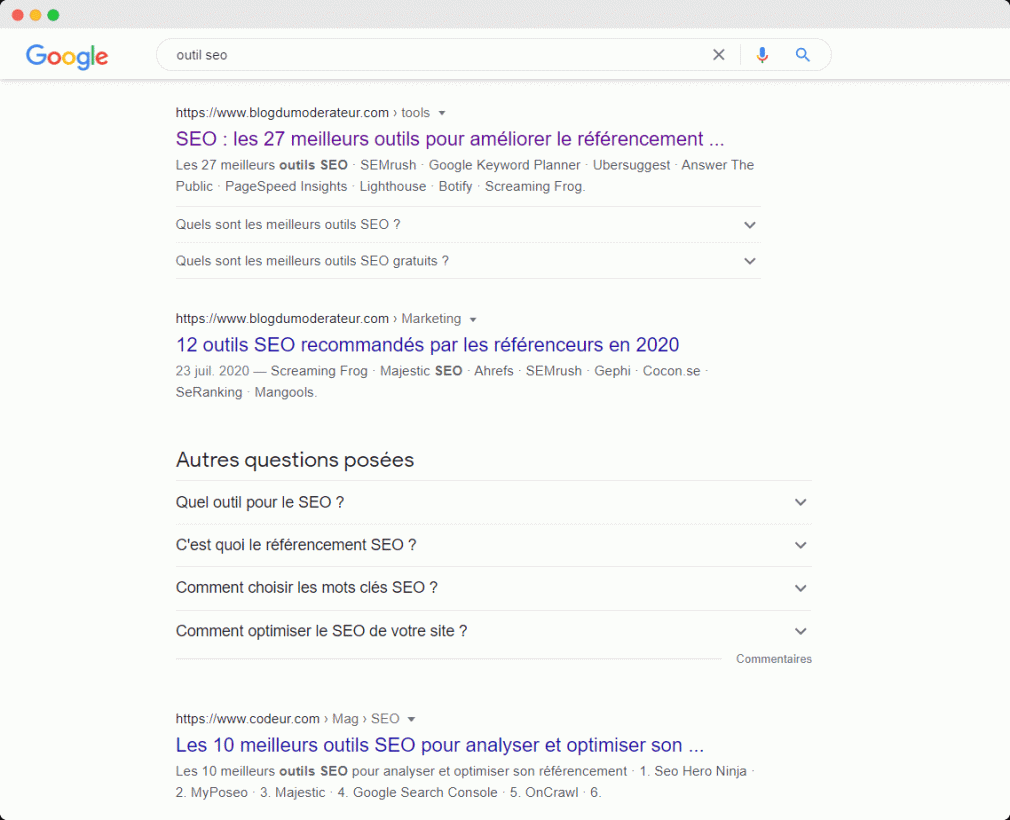Start voice search with microphone icon
The width and height of the screenshot is (1010, 820).
click(762, 55)
